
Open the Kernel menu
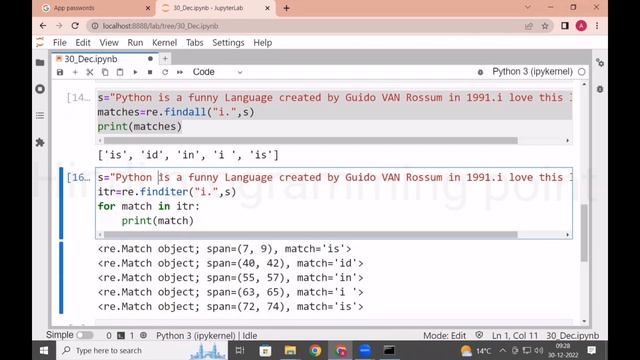pyautogui.click(x=164, y=42)
